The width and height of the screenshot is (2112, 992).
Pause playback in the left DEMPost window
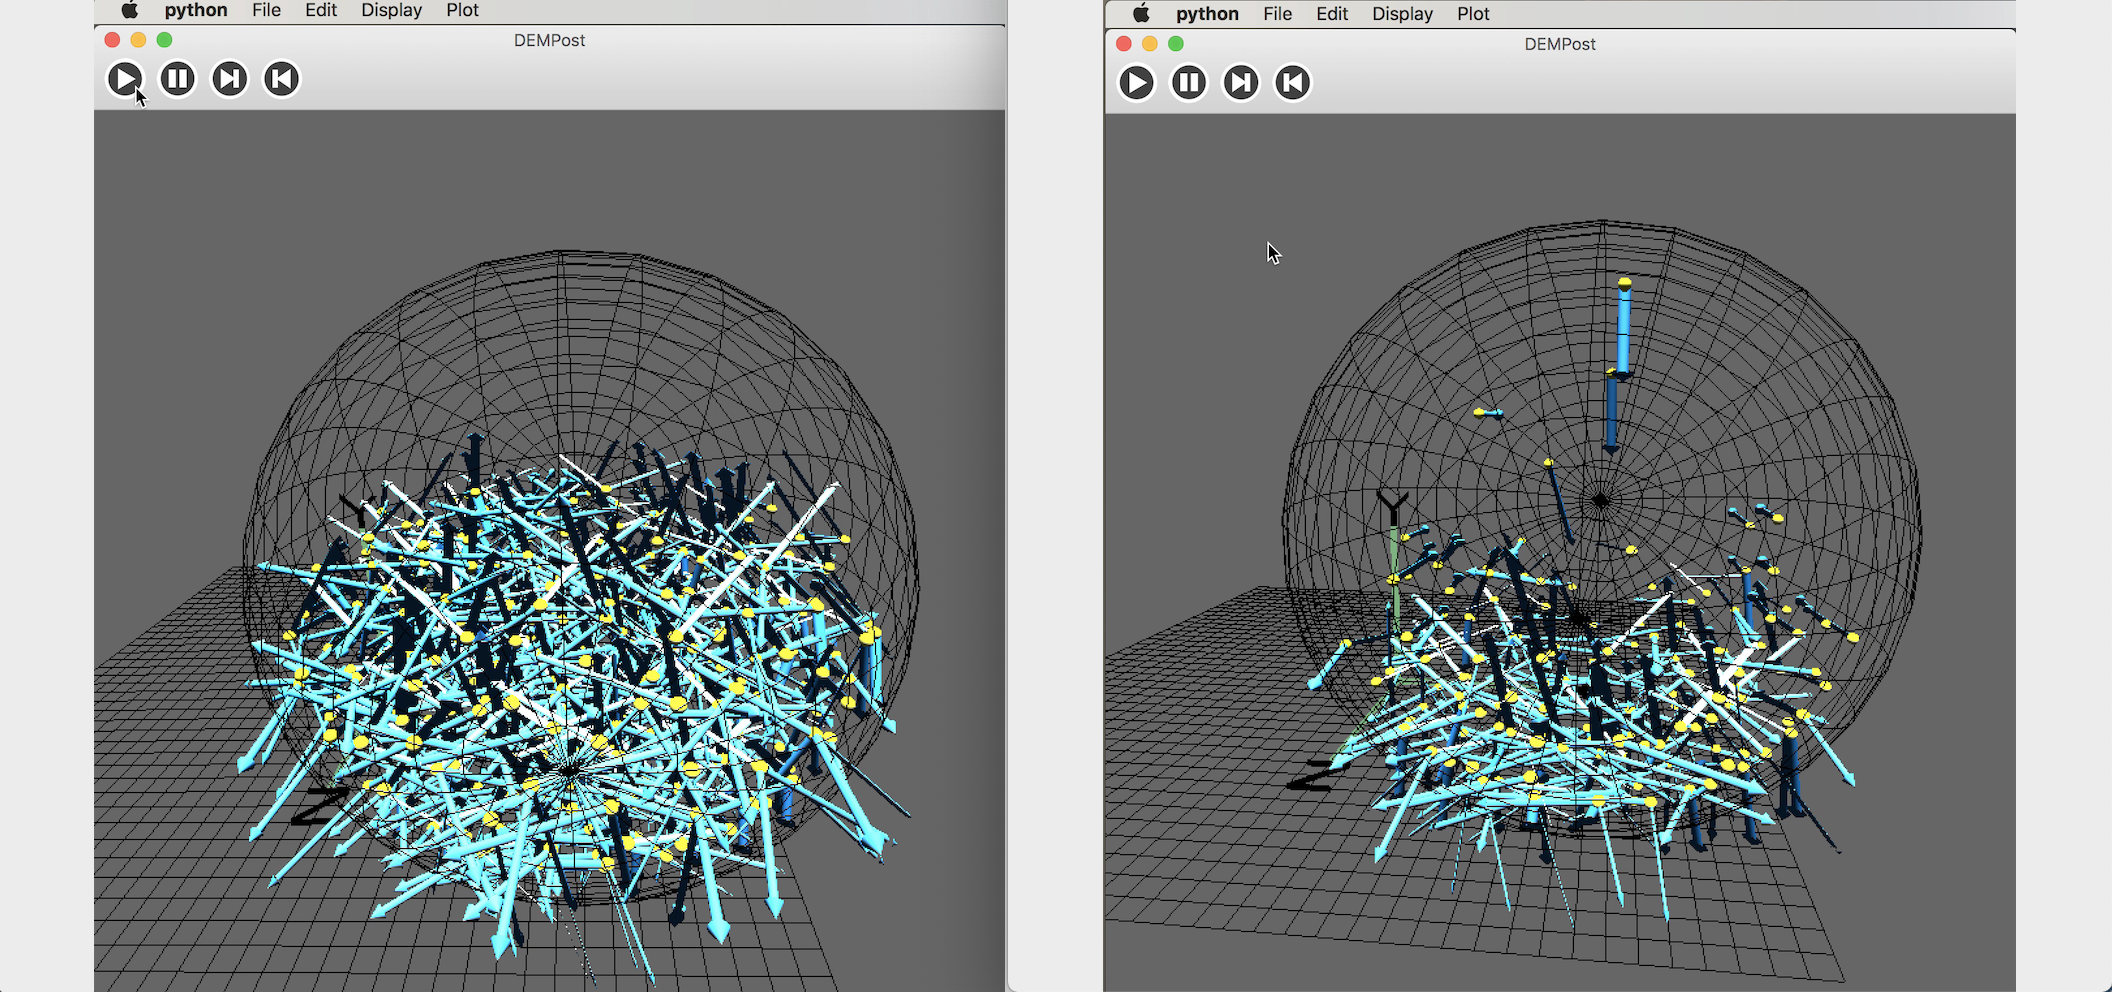click(x=178, y=79)
